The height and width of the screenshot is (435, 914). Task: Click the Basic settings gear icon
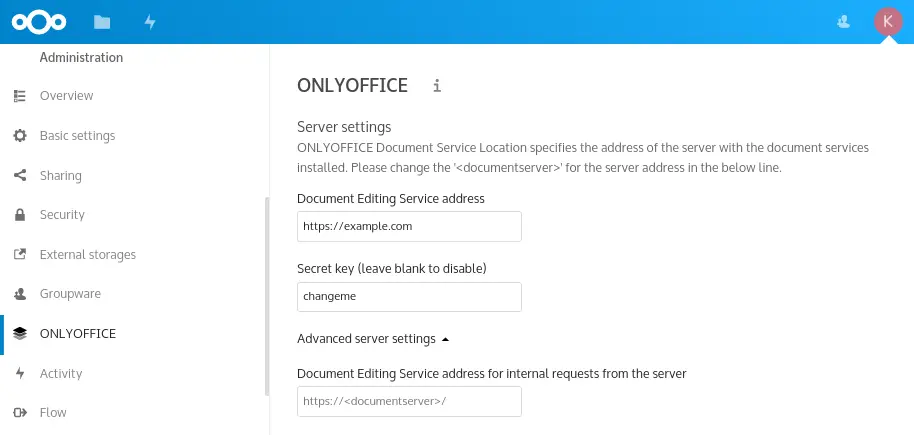click(x=20, y=136)
